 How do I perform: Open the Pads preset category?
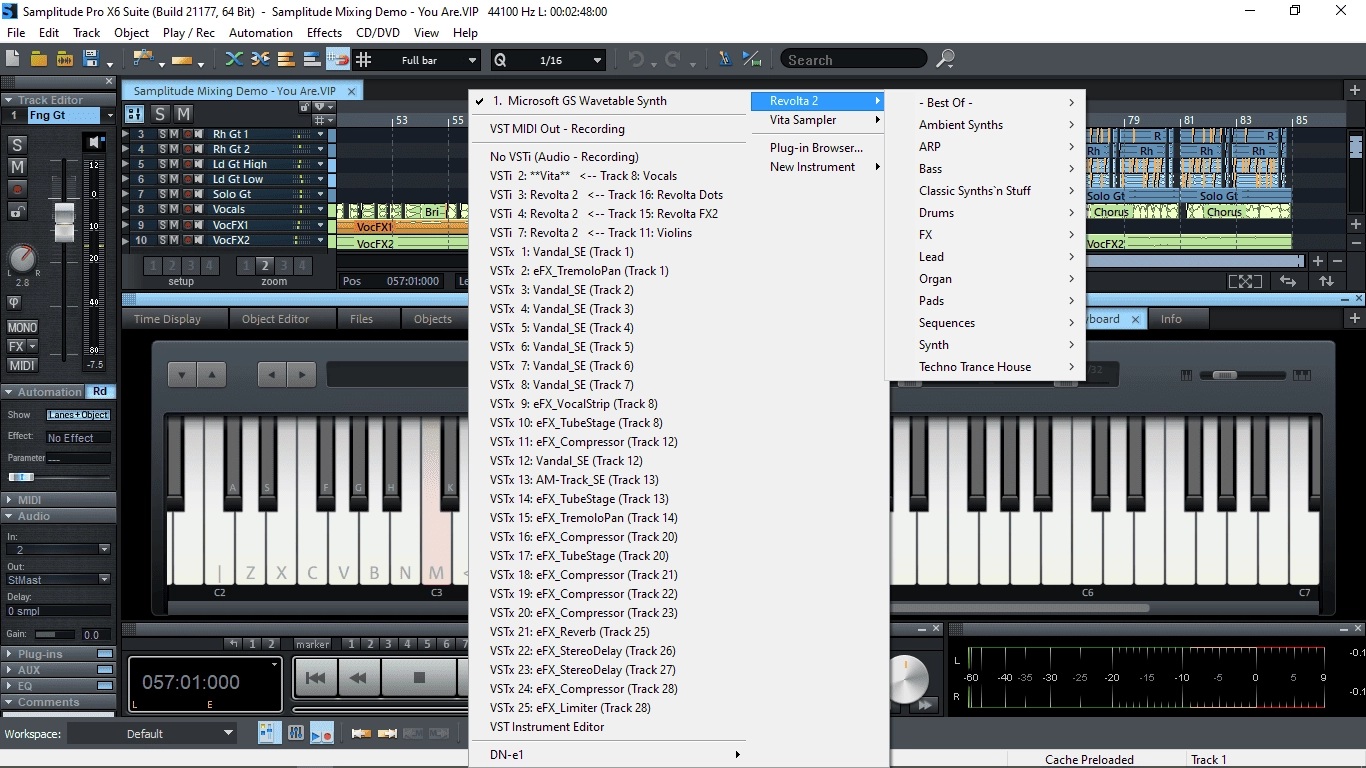985,301
